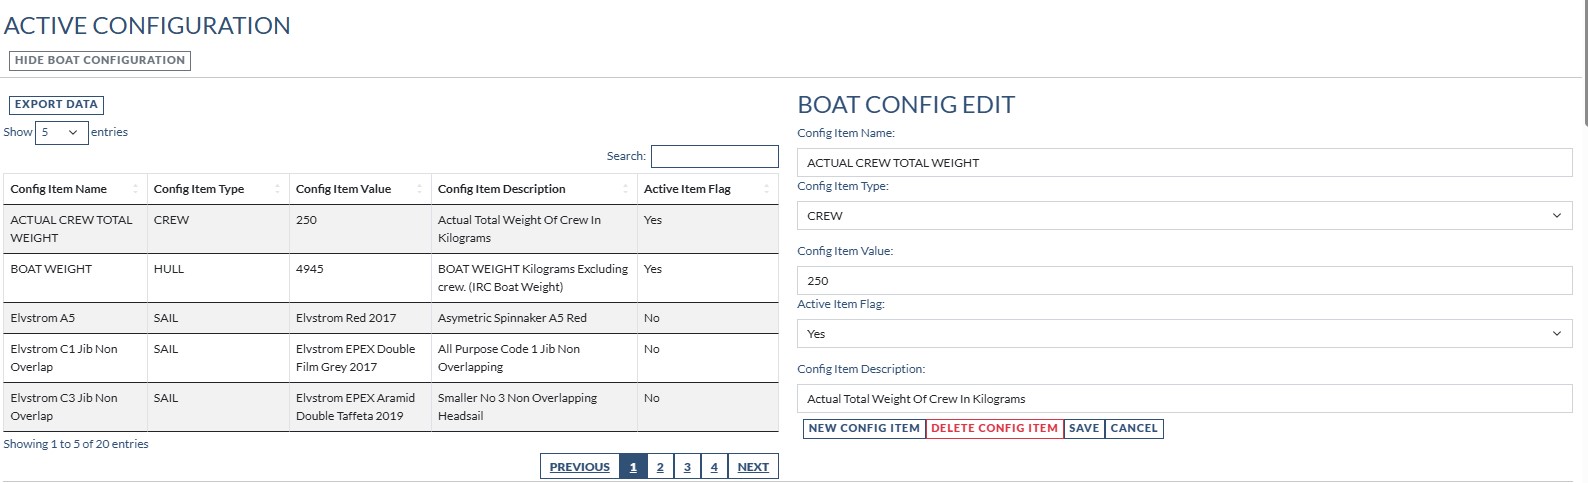Open the Show entries count dropdown
The width and height of the screenshot is (1588, 483).
coord(61,132)
